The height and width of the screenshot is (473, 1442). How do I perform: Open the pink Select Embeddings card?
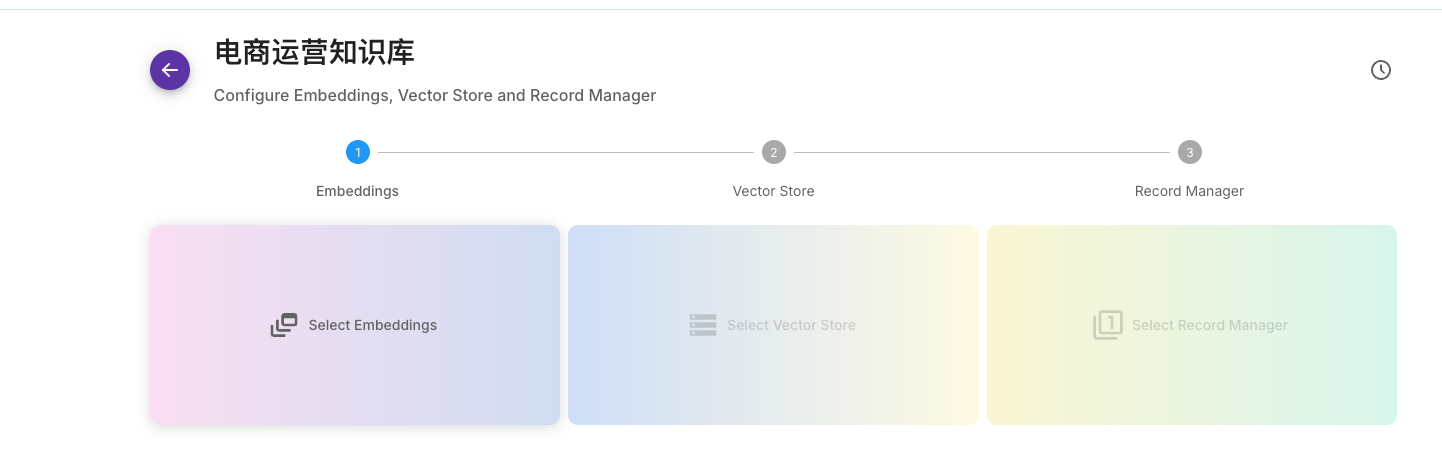pyautogui.click(x=355, y=380)
